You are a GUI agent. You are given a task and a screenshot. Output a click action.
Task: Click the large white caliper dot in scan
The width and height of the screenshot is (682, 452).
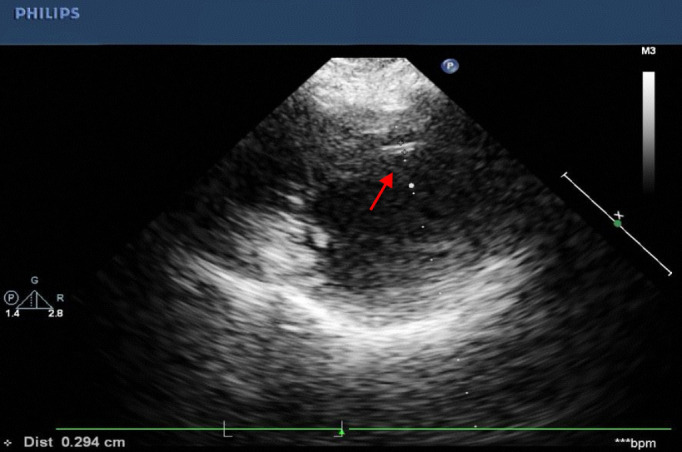coord(411,186)
